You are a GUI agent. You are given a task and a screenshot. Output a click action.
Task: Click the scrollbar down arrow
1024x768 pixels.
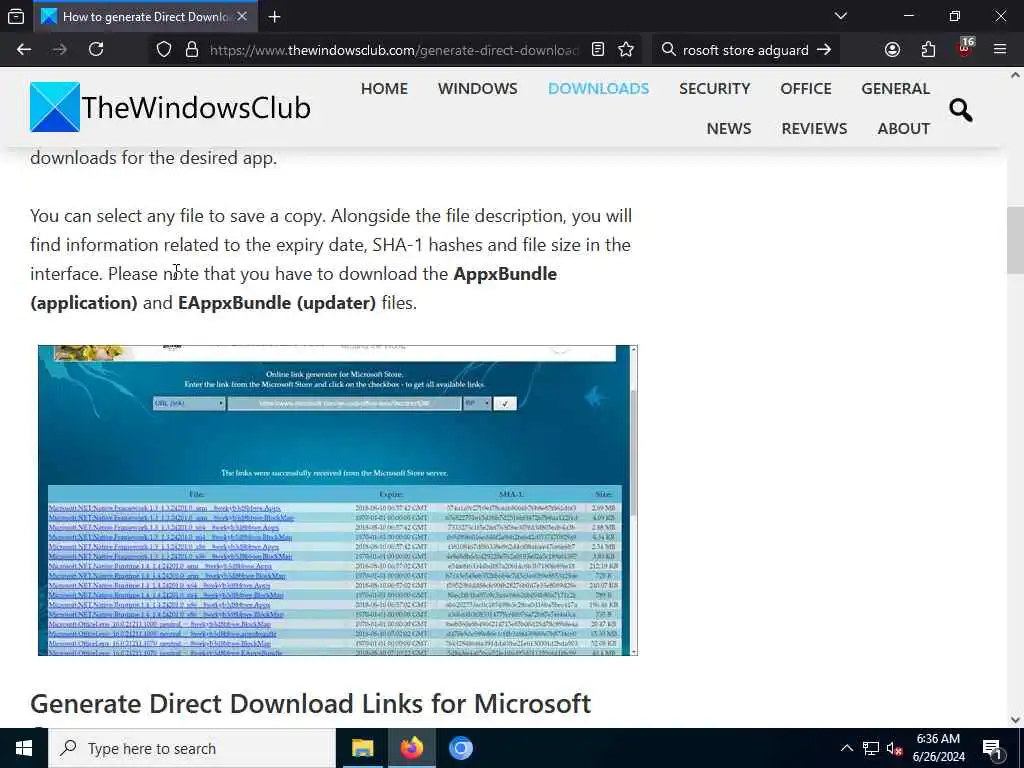pos(1015,720)
